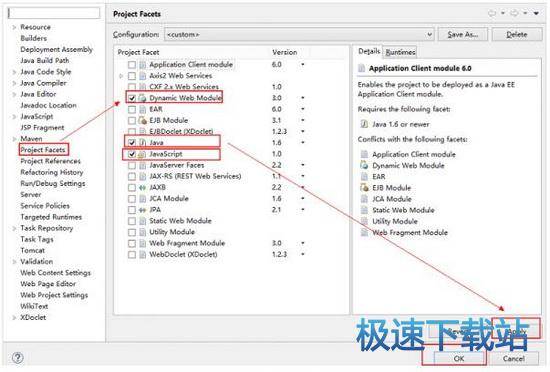Click the EJB Module icon in Details conflicts

coord(364,188)
